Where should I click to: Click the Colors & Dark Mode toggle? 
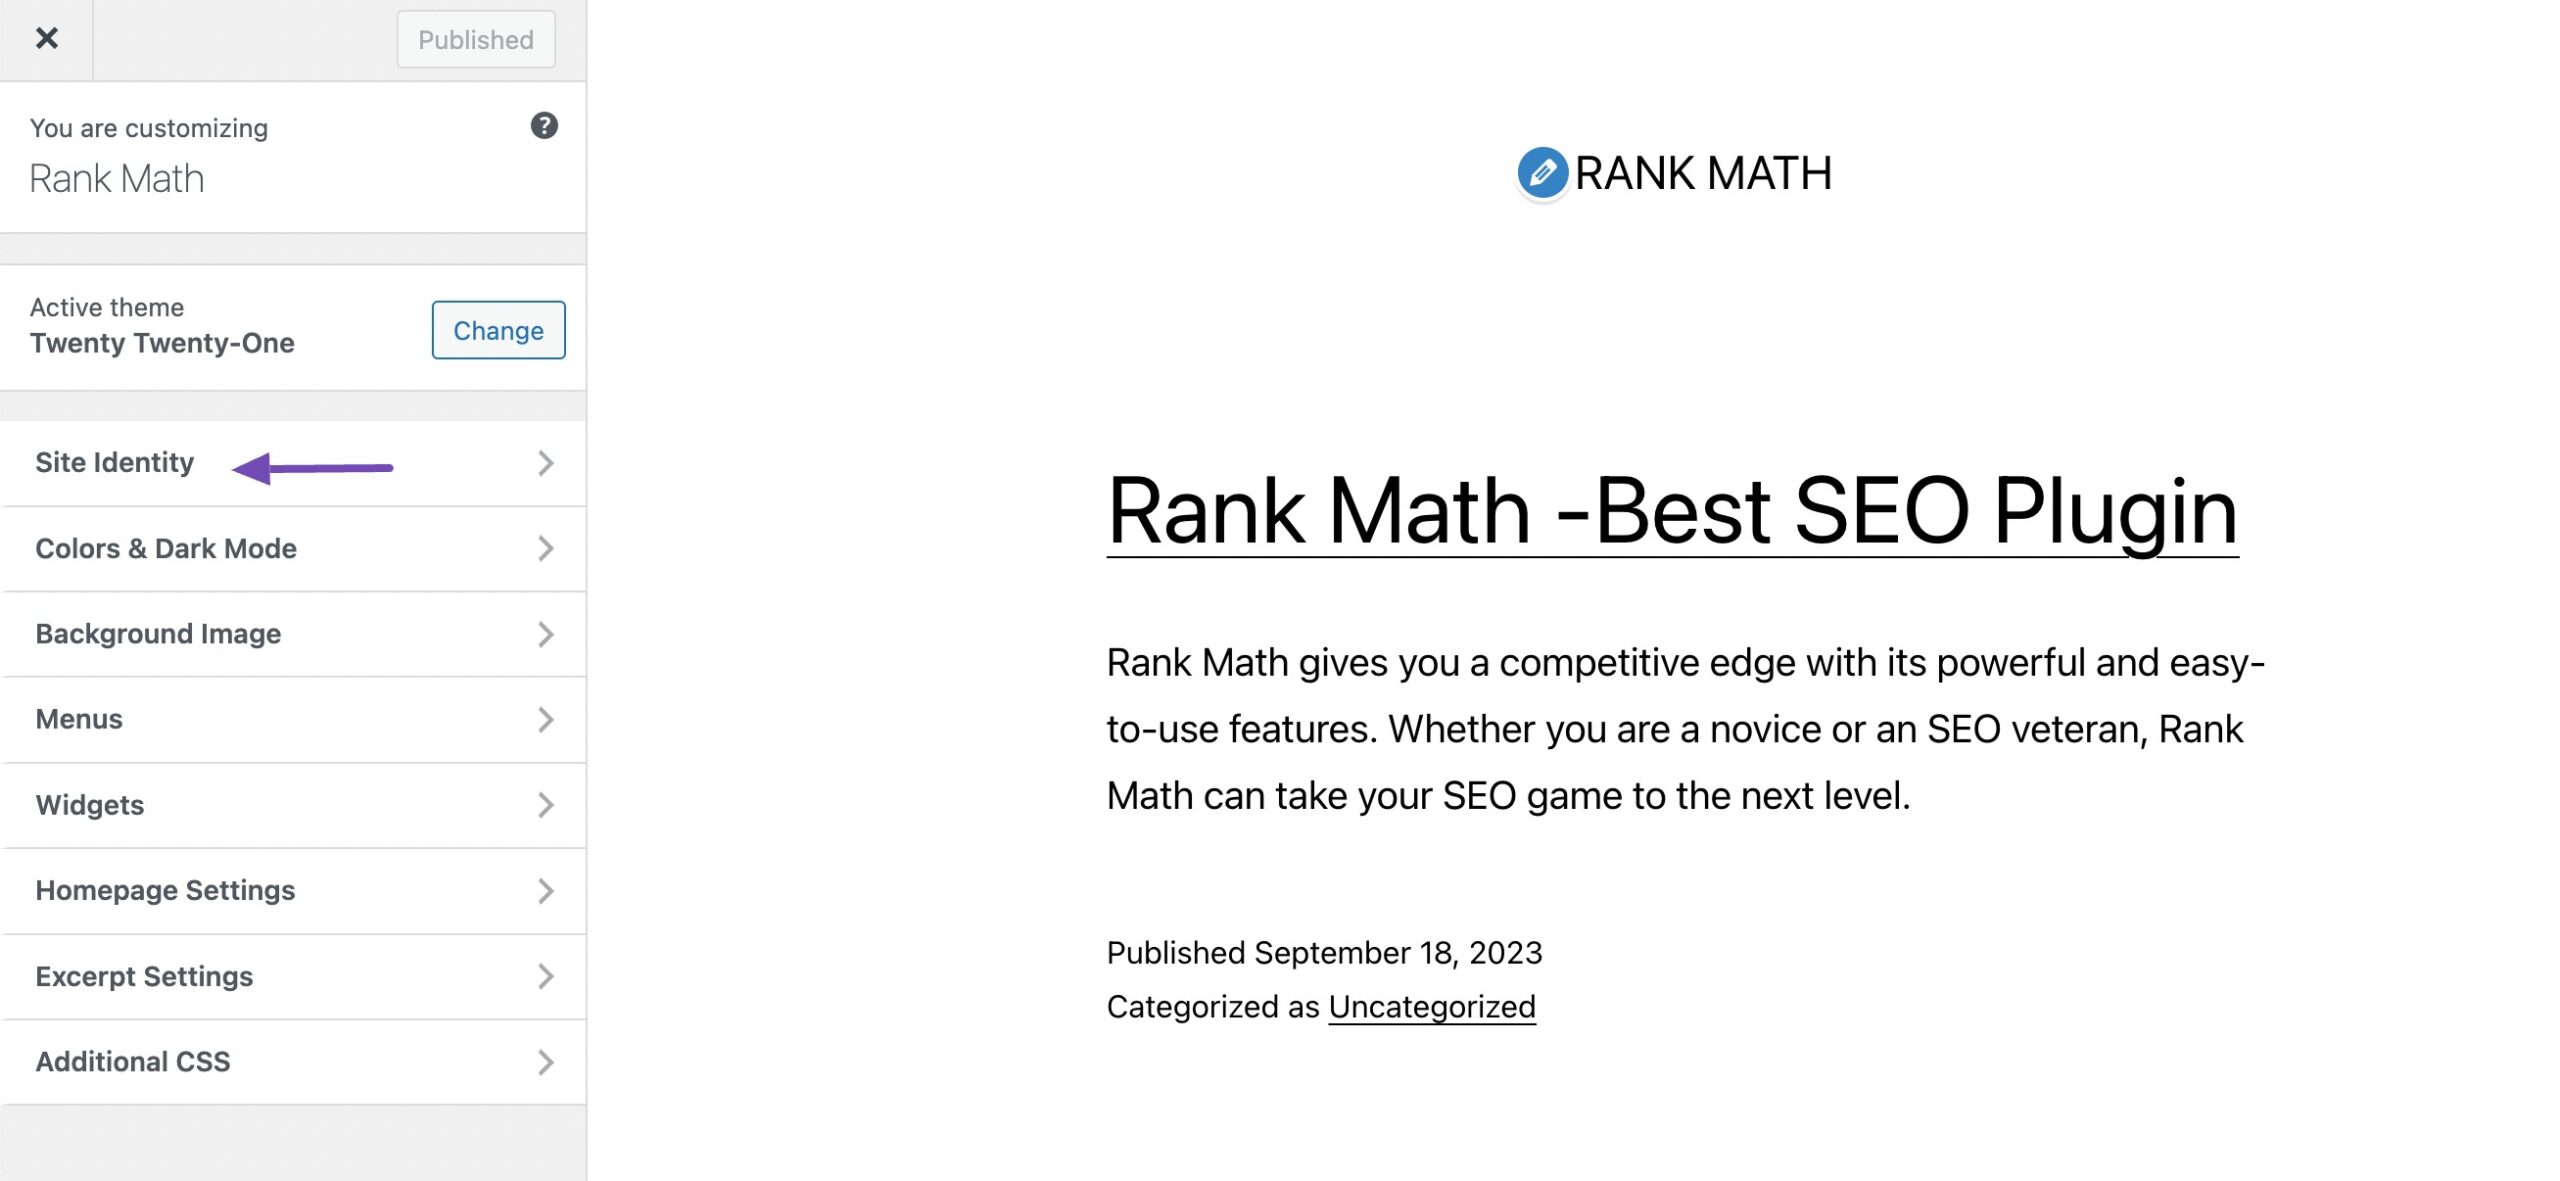[x=294, y=547]
